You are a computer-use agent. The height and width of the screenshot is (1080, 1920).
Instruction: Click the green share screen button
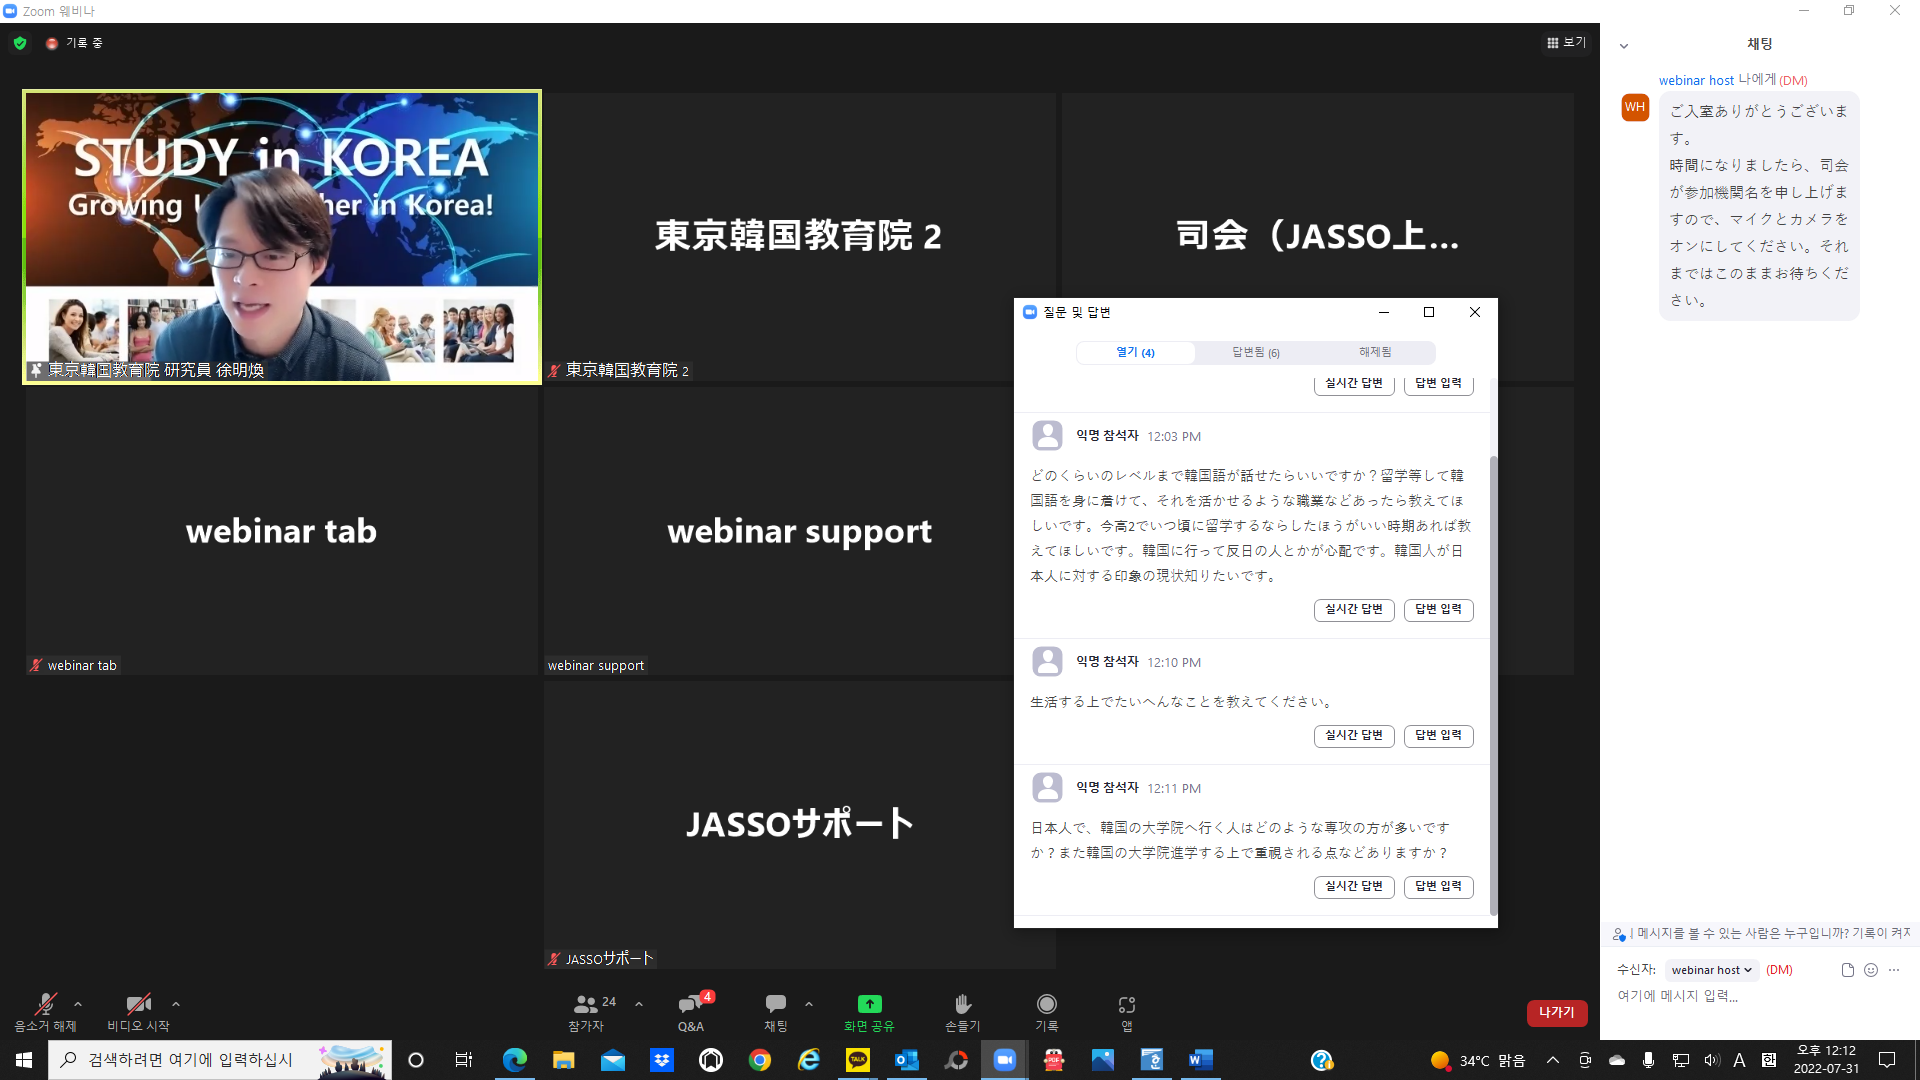tap(869, 1012)
